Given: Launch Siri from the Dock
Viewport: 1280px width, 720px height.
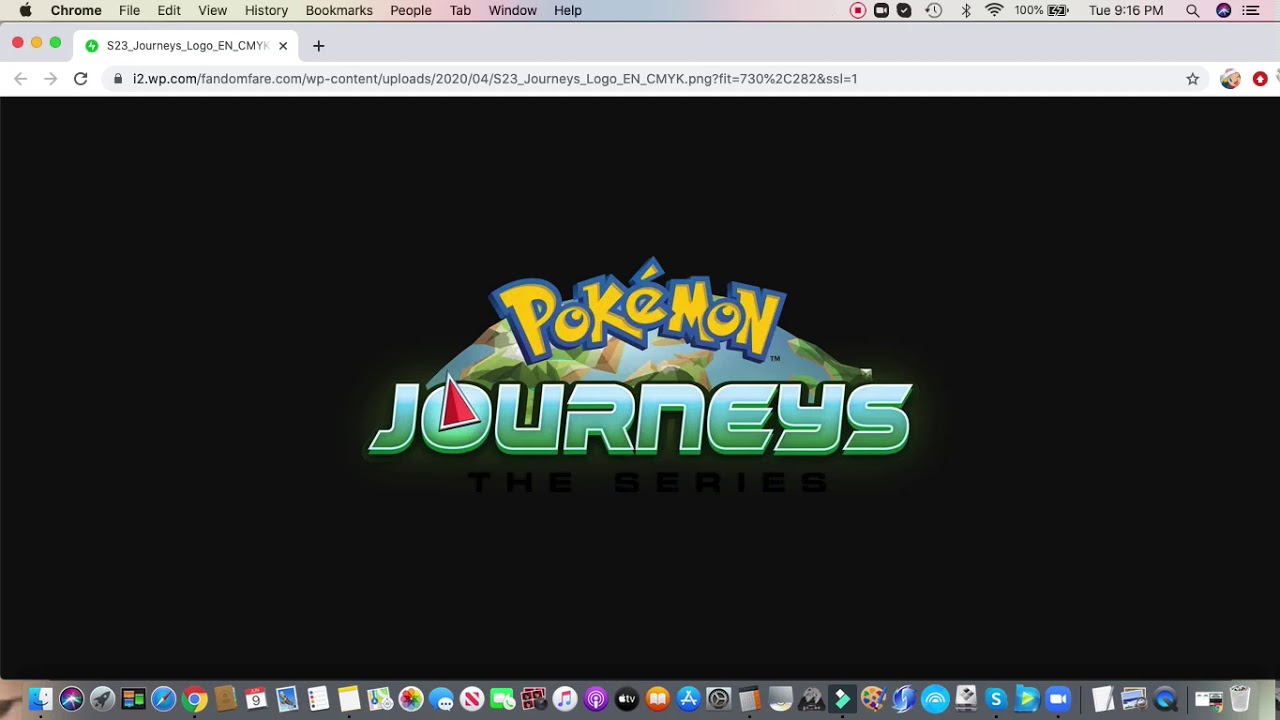Looking at the screenshot, I should [71, 699].
